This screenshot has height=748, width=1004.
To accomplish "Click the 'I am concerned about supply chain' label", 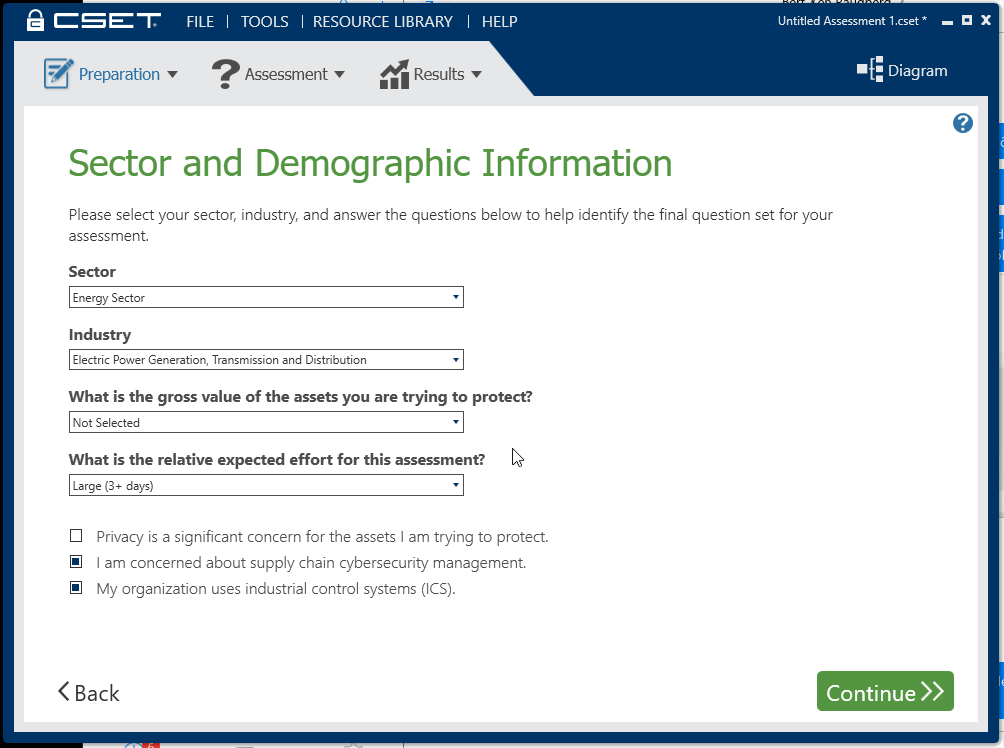I will (x=311, y=562).
